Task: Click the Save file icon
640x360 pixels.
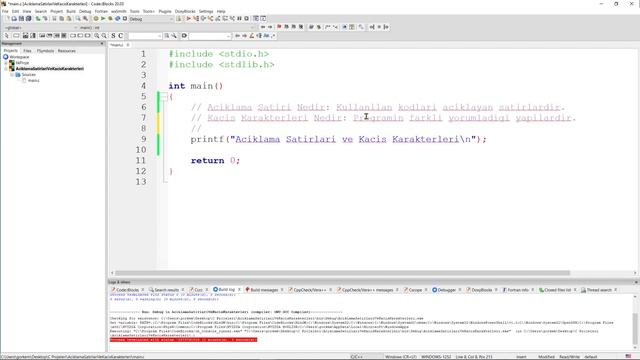Action: pyautogui.click(x=21, y=19)
